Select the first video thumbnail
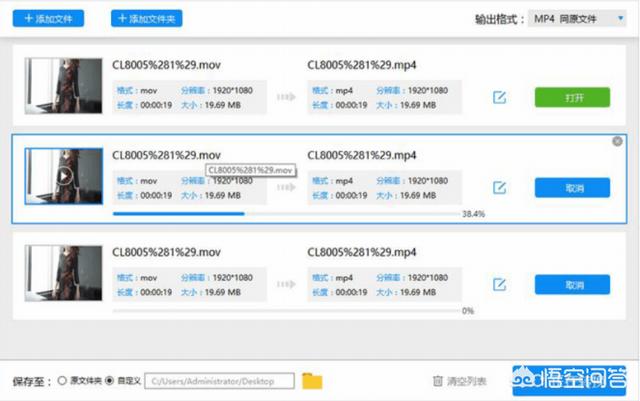640x401 pixels. tap(63, 86)
